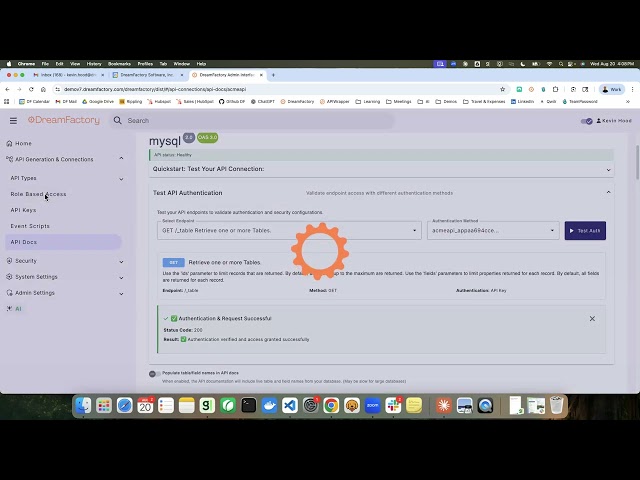Screen dimensions: 640x480
Task: Switch to DreamFactory Software, Inc. tab
Action: (x=147, y=75)
